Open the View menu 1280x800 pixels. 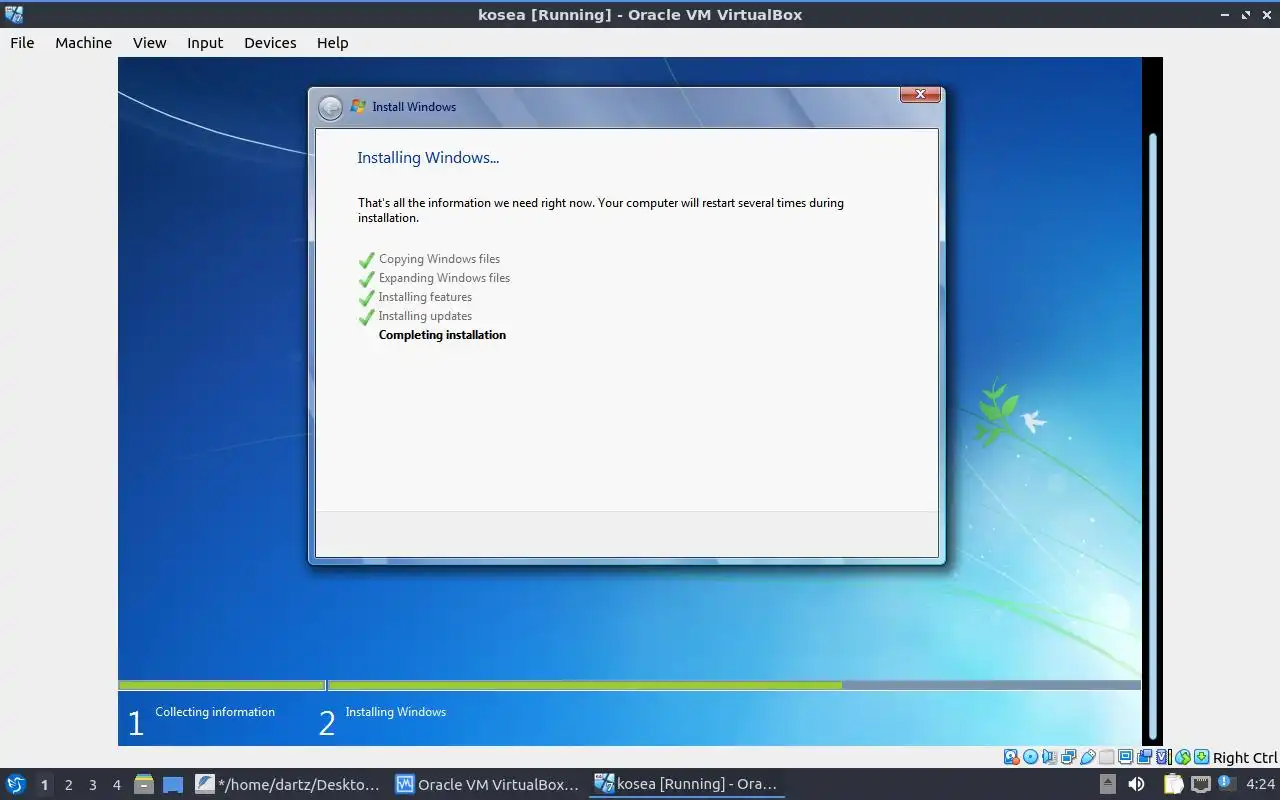coord(149,42)
